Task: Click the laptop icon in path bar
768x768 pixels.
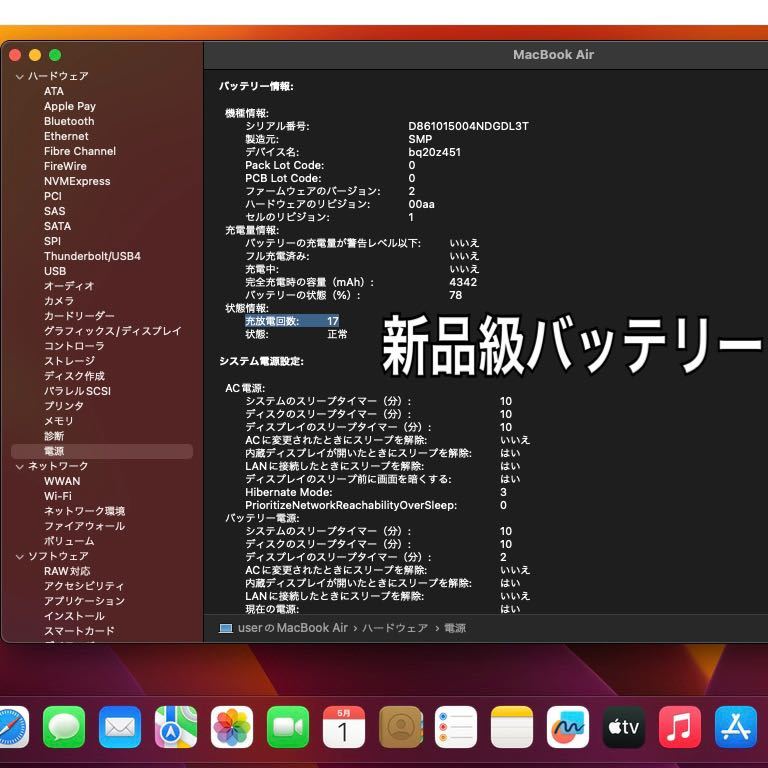Action: [226, 628]
